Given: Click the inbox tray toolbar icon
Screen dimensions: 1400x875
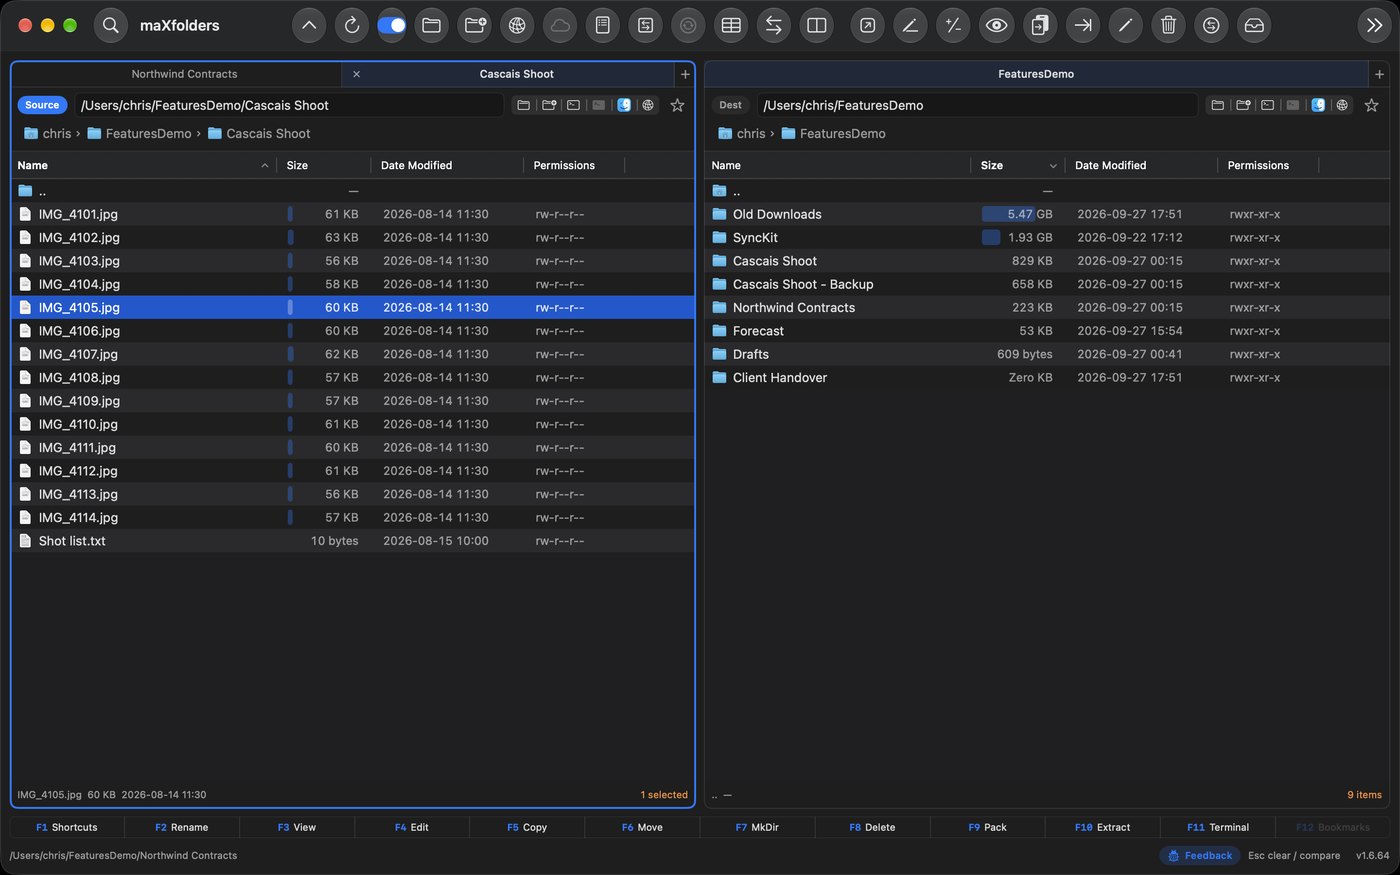Looking at the screenshot, I should click(1254, 26).
